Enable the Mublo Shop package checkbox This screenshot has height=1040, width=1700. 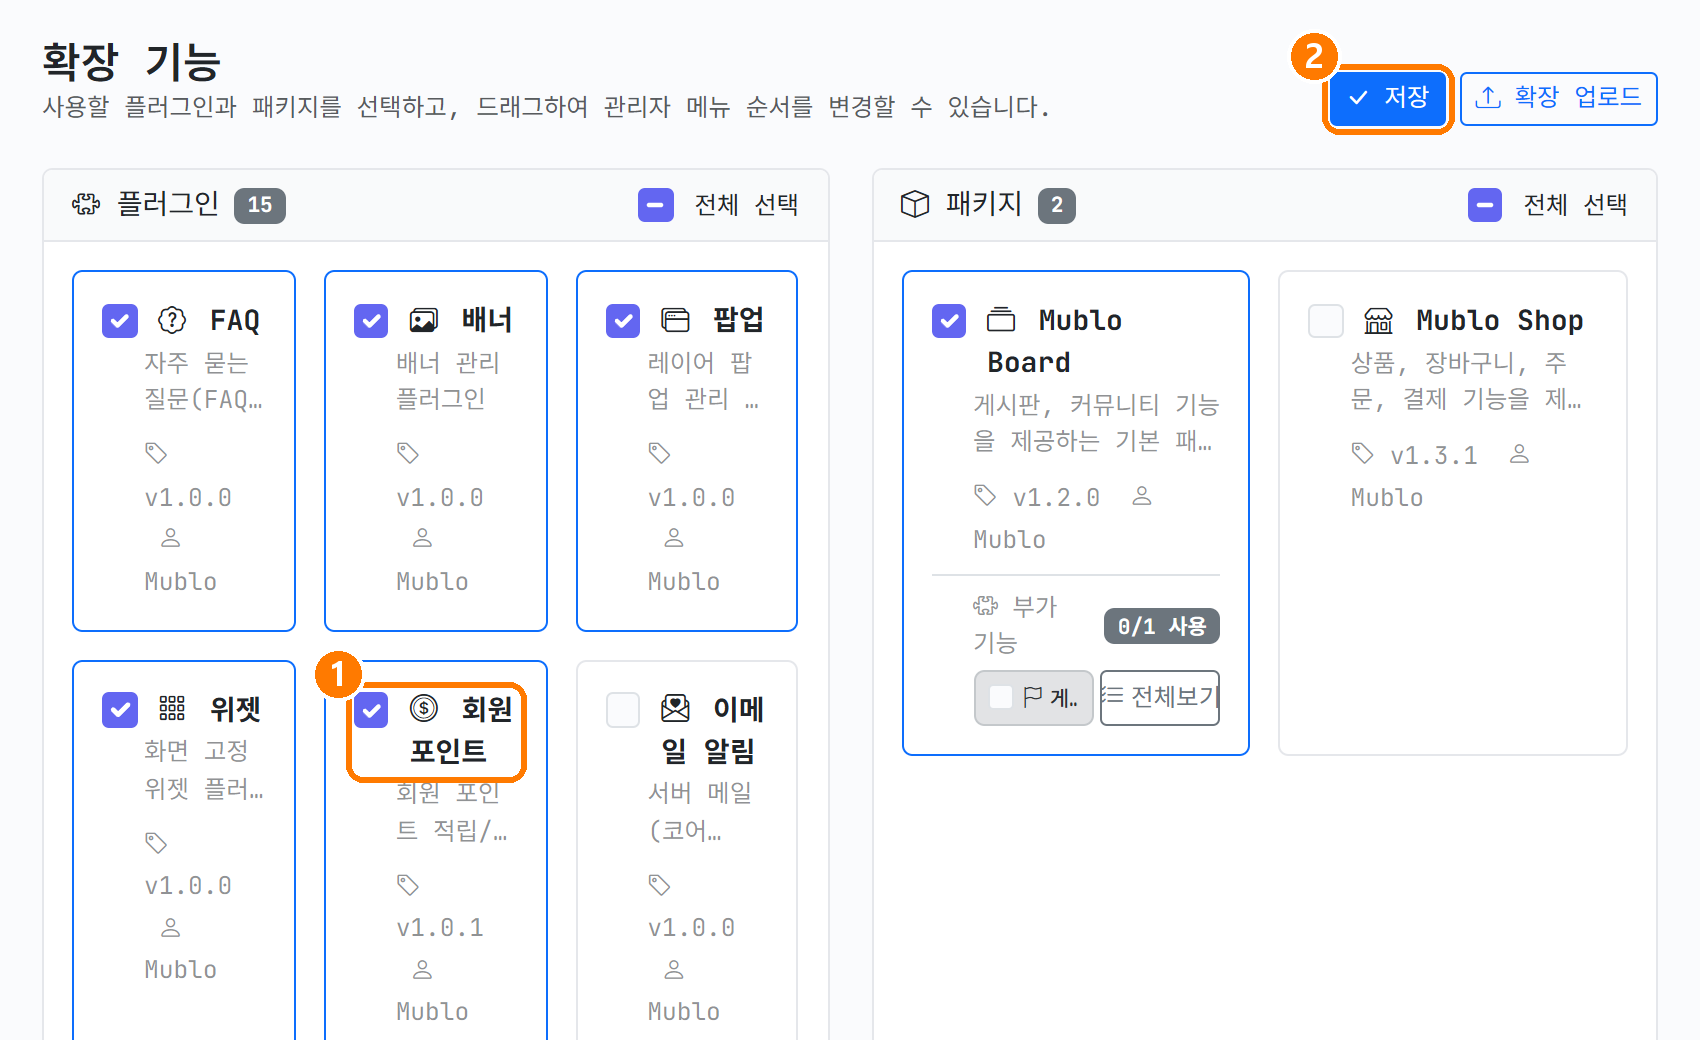pos(1326,321)
